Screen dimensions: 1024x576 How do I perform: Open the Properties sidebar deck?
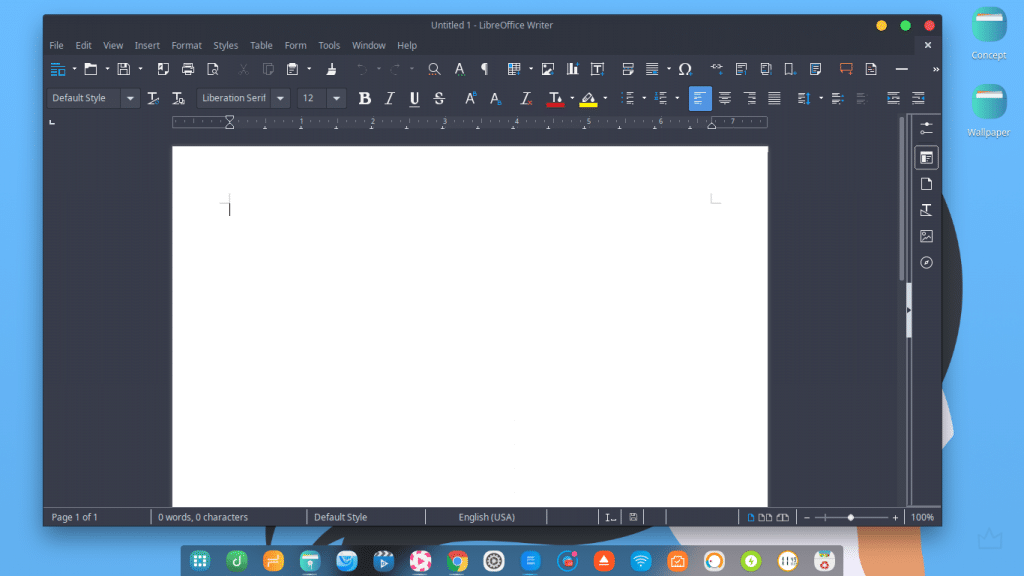[x=926, y=157]
